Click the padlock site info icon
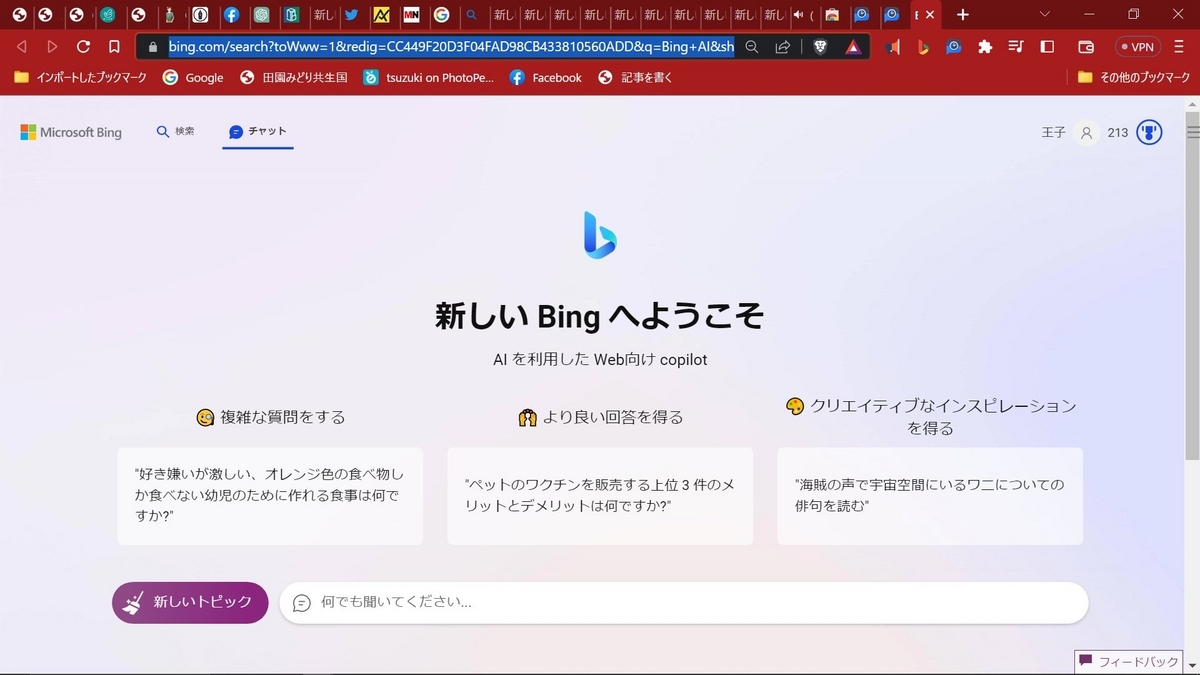The height and width of the screenshot is (675, 1200). point(152,47)
